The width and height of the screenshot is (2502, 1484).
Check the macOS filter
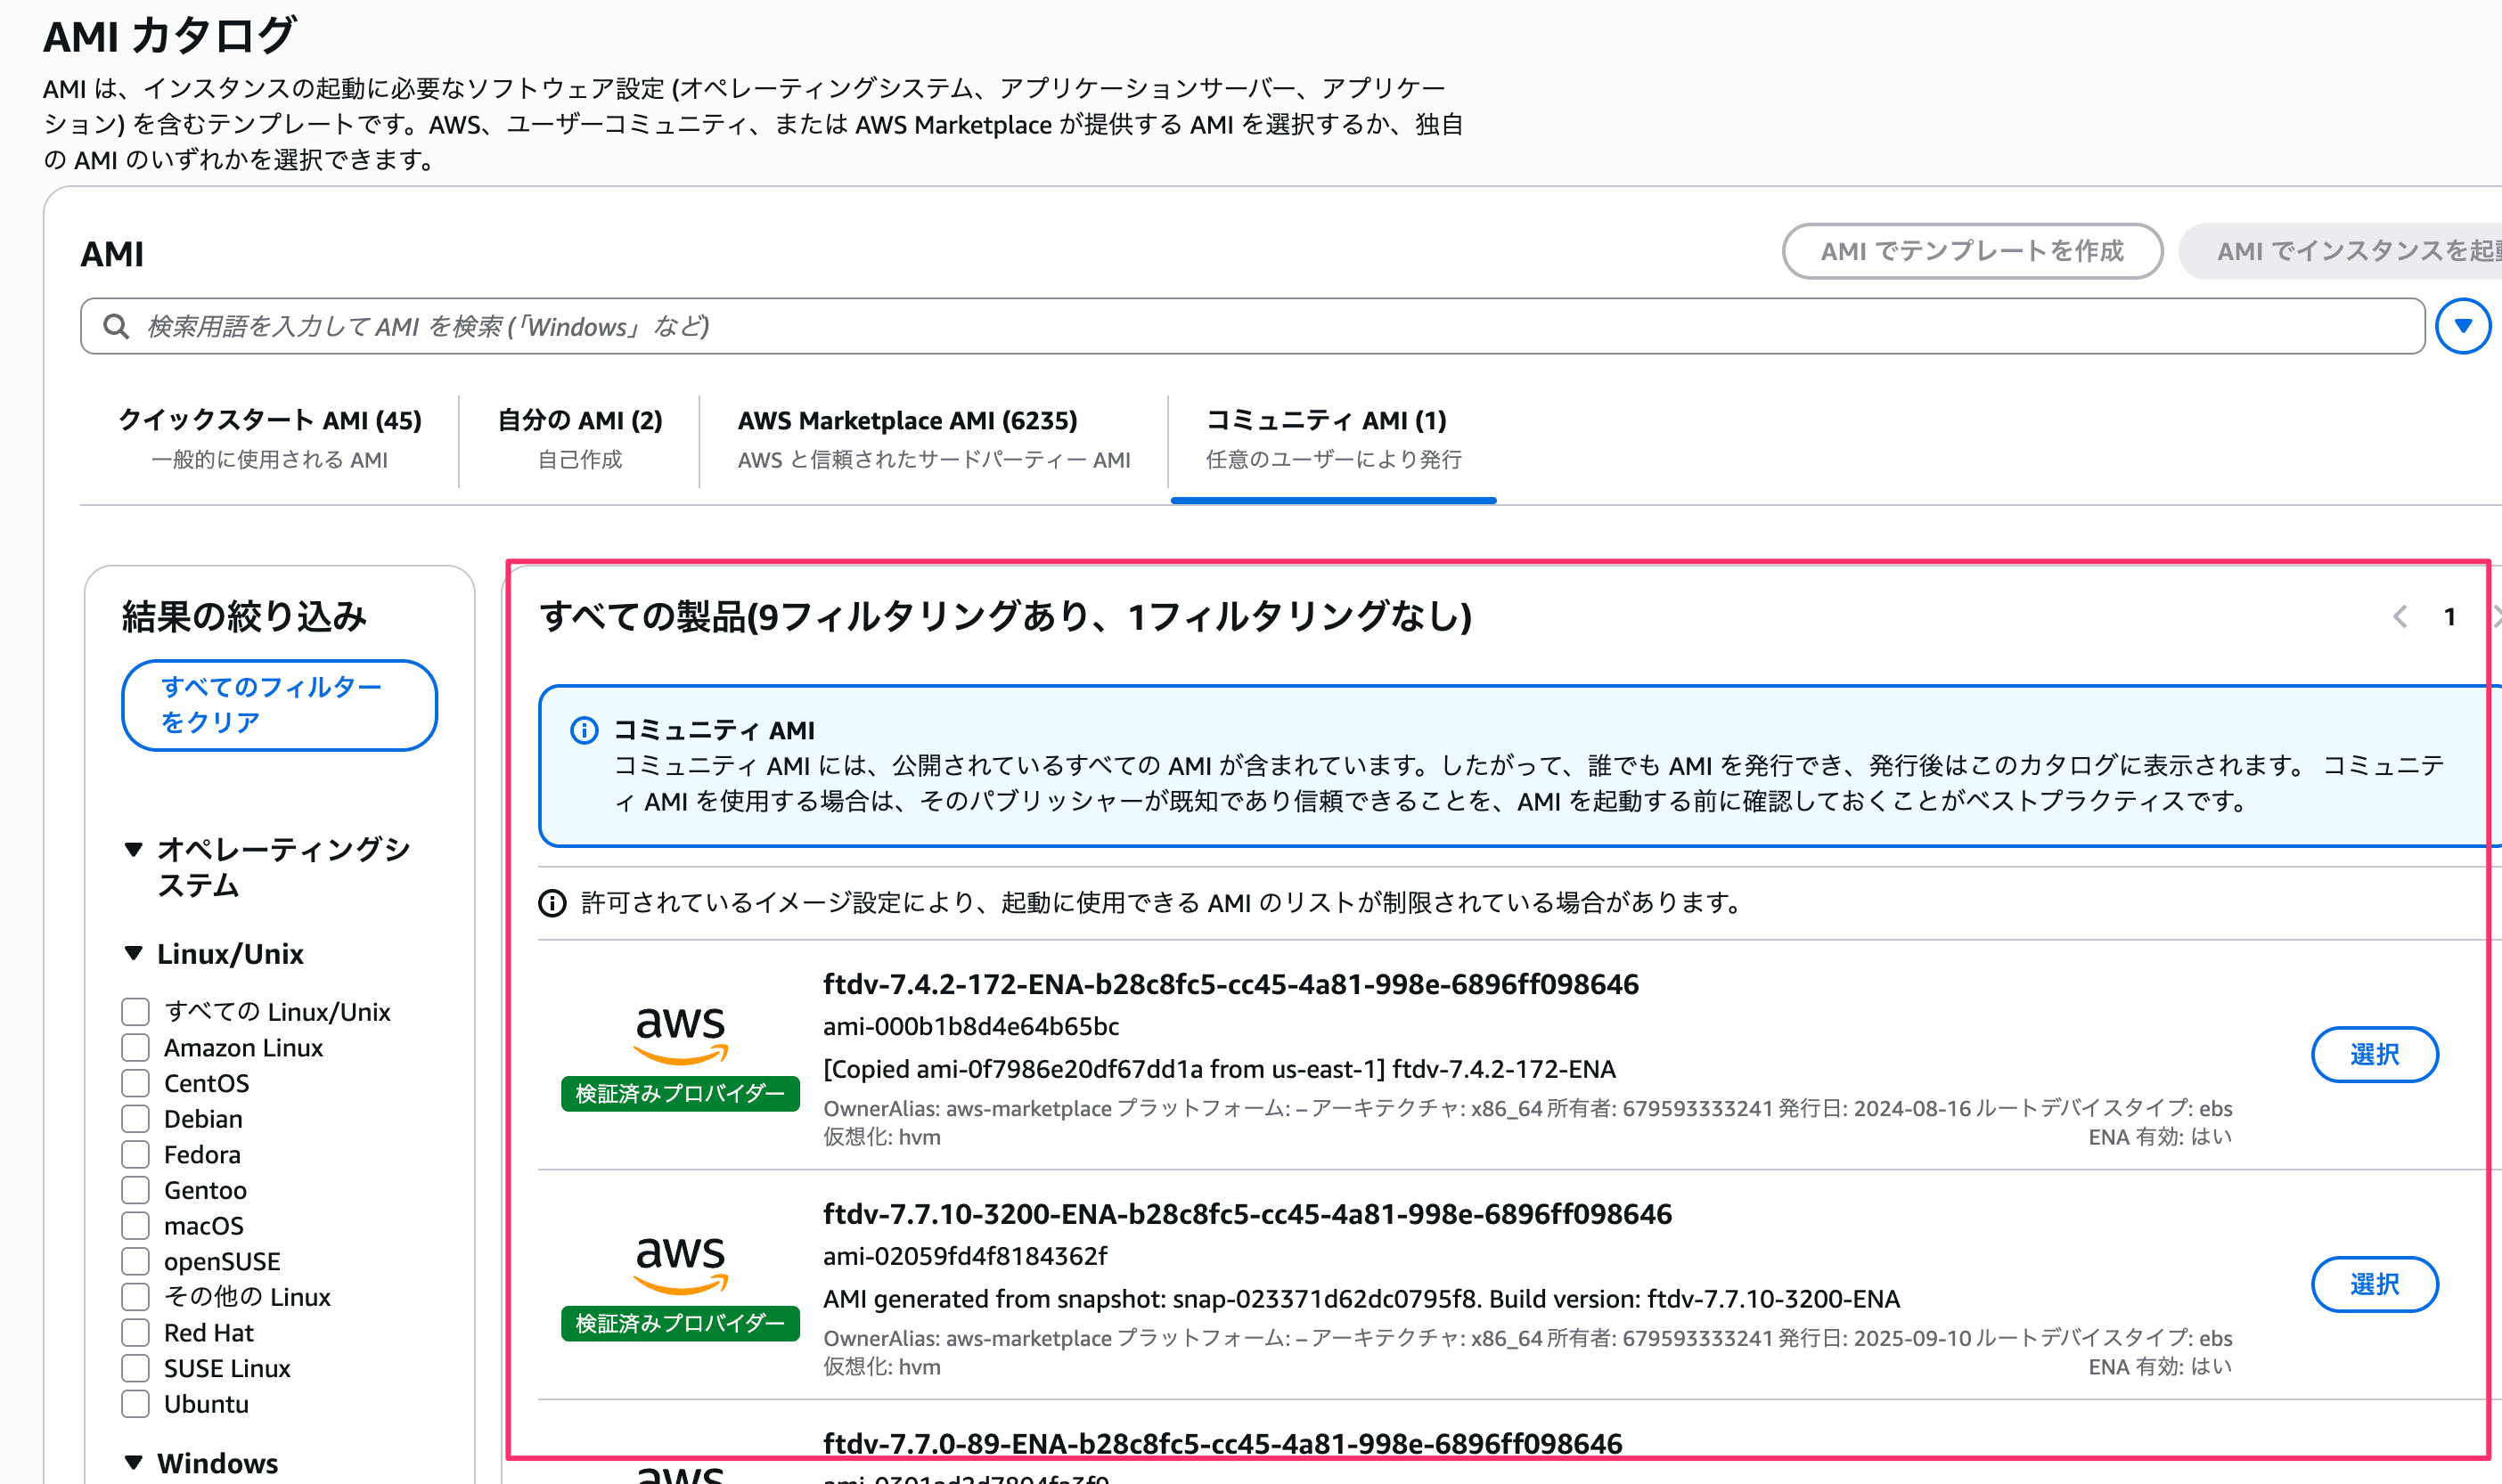pyautogui.click(x=135, y=1226)
